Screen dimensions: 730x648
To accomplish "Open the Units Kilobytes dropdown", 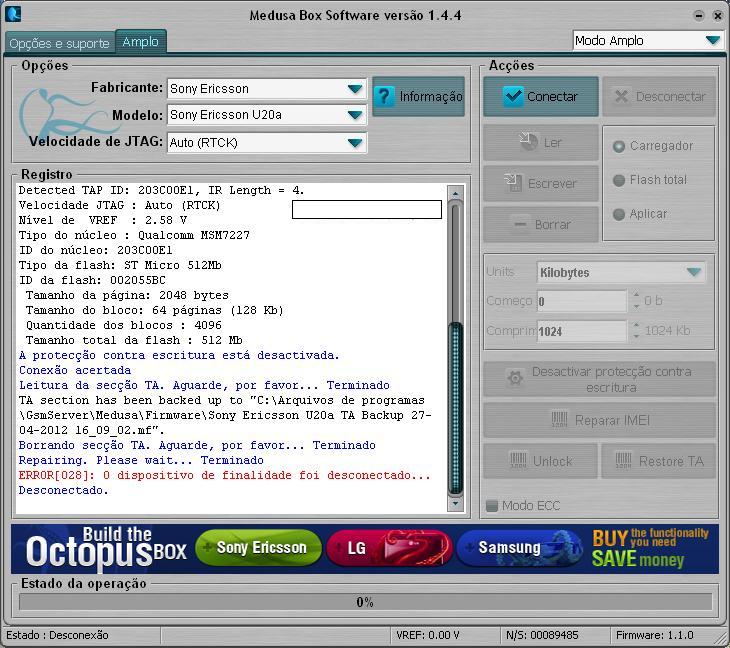I will tap(694, 272).
